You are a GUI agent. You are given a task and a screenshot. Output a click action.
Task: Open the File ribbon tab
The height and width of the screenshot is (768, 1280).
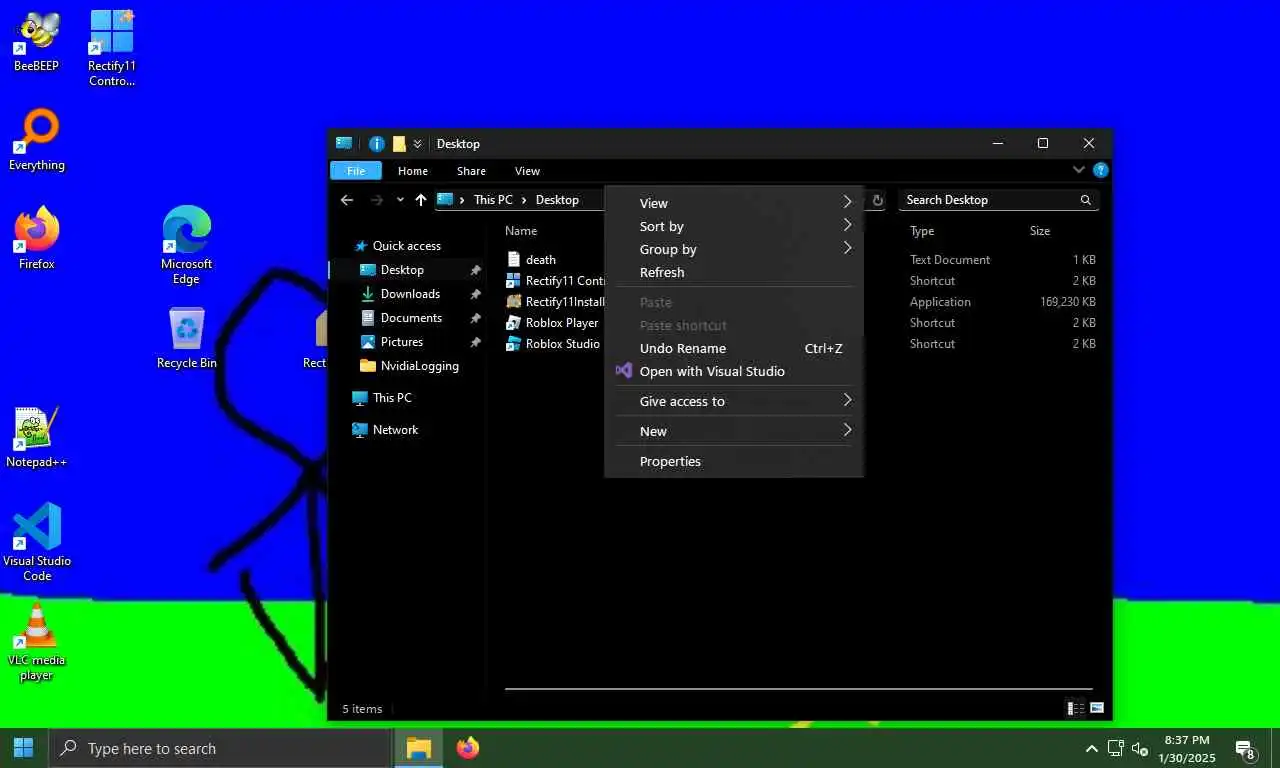tap(356, 171)
